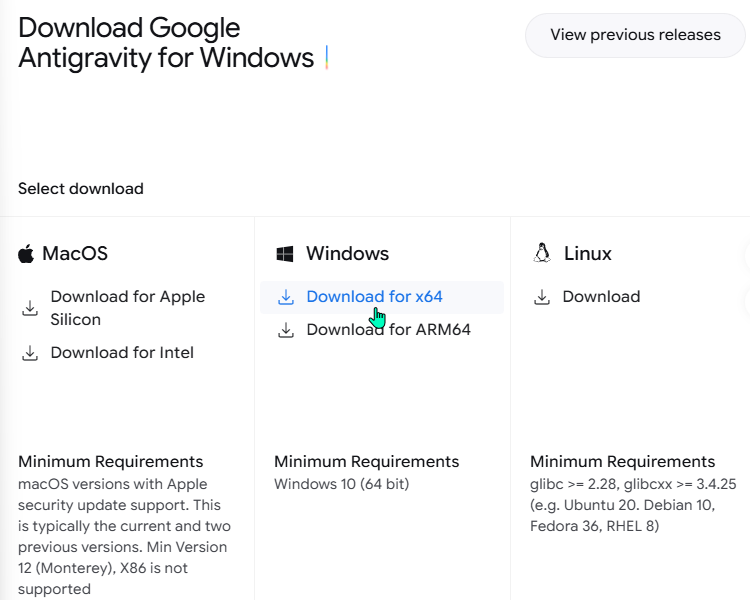
Task: Choose the Download for Intel link
Action: point(122,353)
